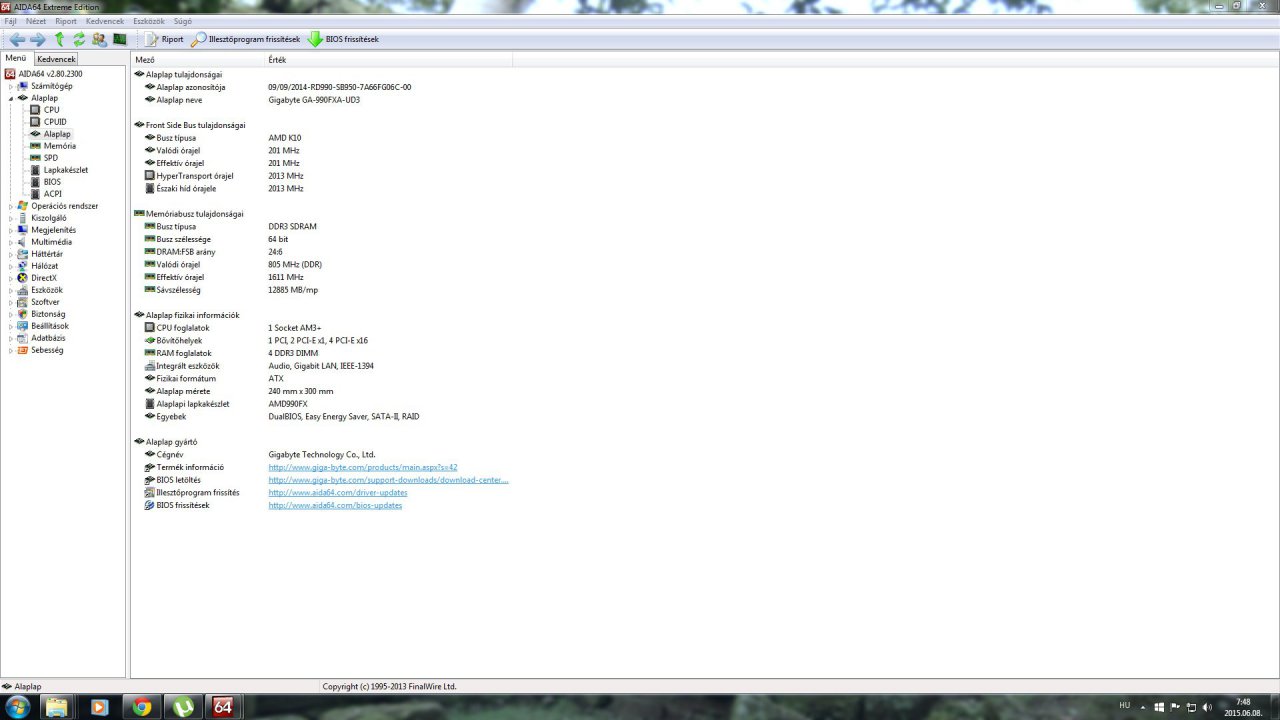Select the Adatbázis tree item
This screenshot has height=720, width=1280.
47,338
